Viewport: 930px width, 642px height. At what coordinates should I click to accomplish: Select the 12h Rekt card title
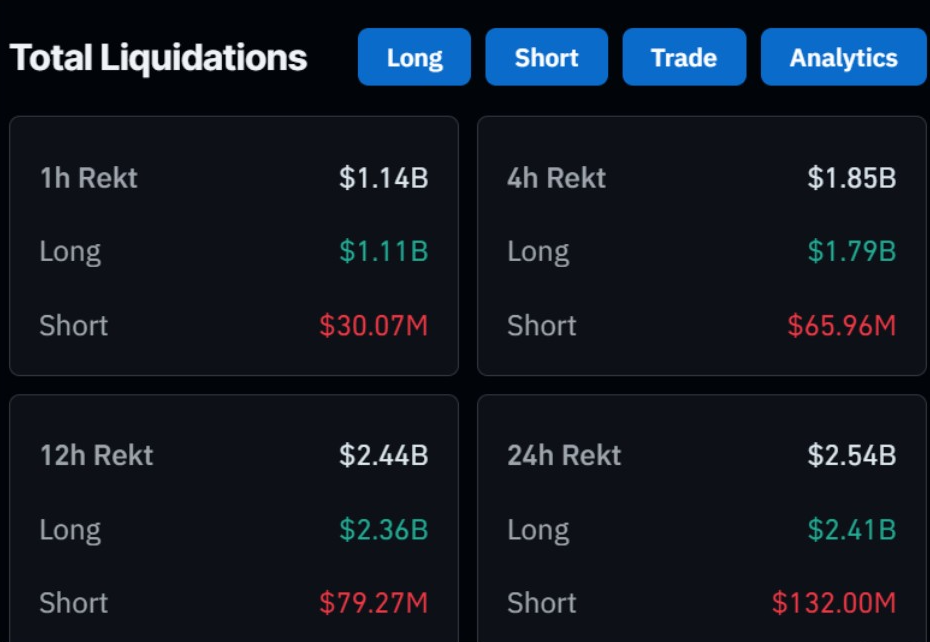point(96,455)
